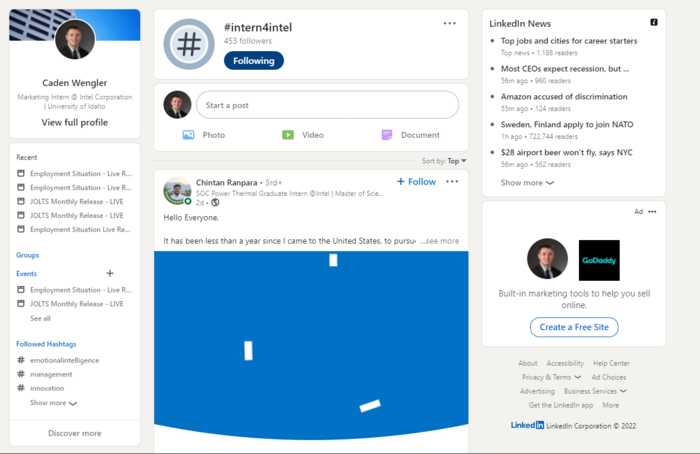Click the Video icon in post composer
Image resolution: width=700 pixels, height=454 pixels.
point(287,135)
